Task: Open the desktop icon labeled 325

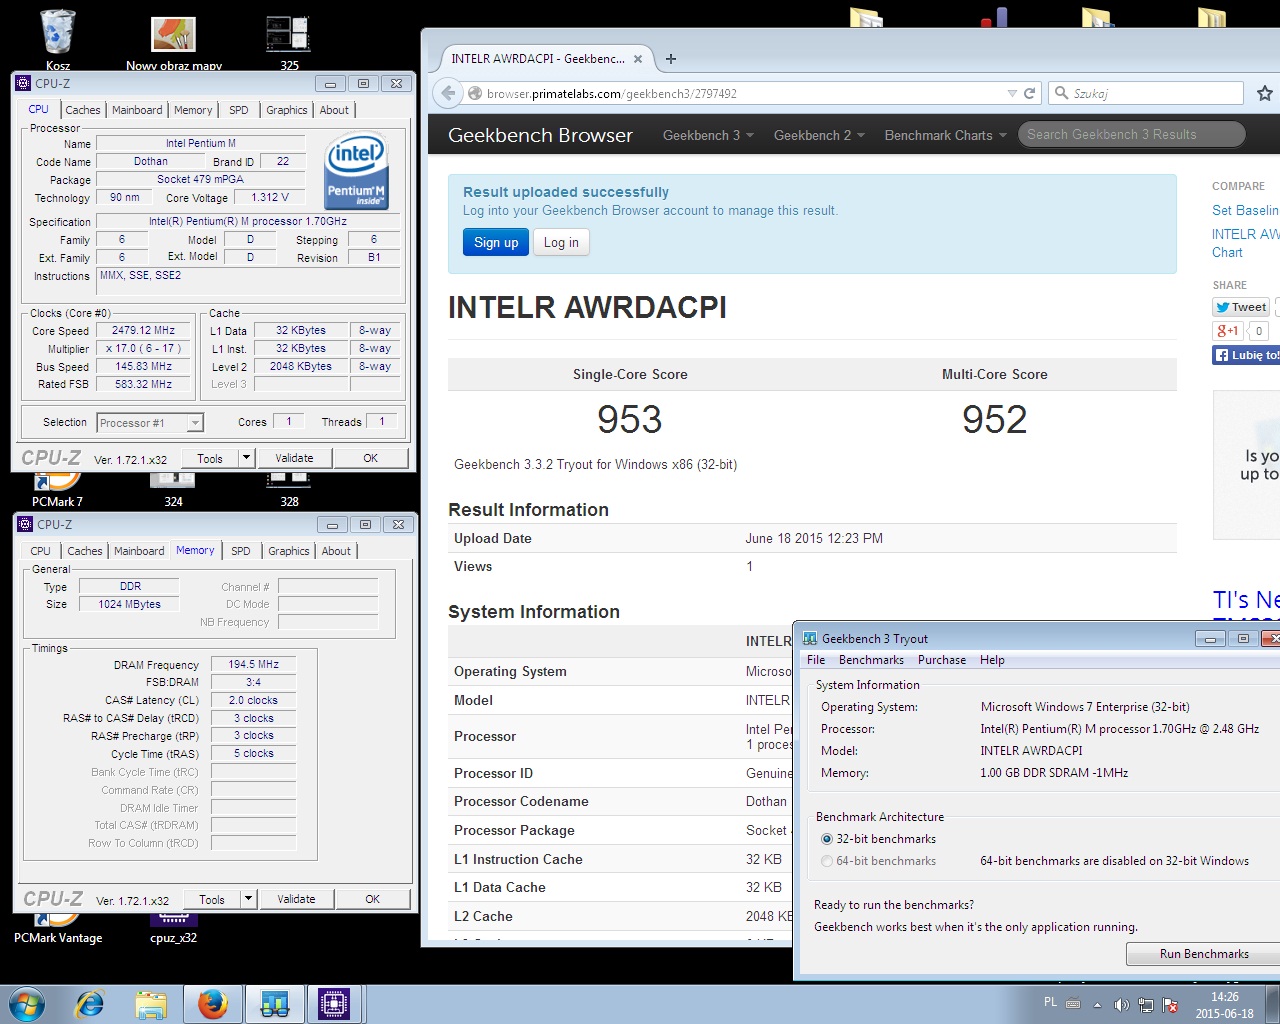Action: 289,38
